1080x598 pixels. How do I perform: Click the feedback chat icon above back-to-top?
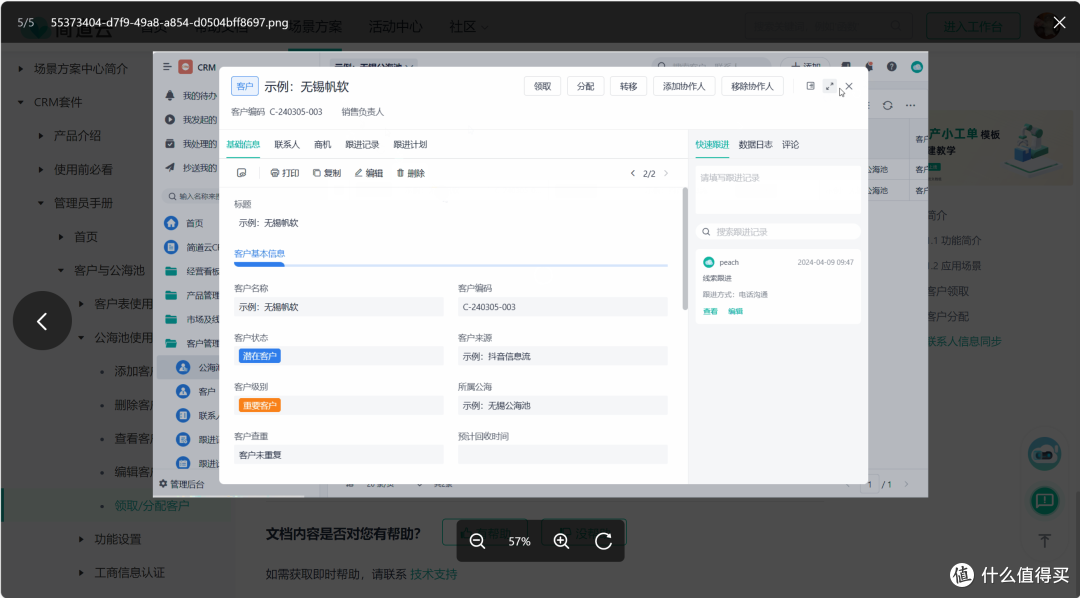1044,499
